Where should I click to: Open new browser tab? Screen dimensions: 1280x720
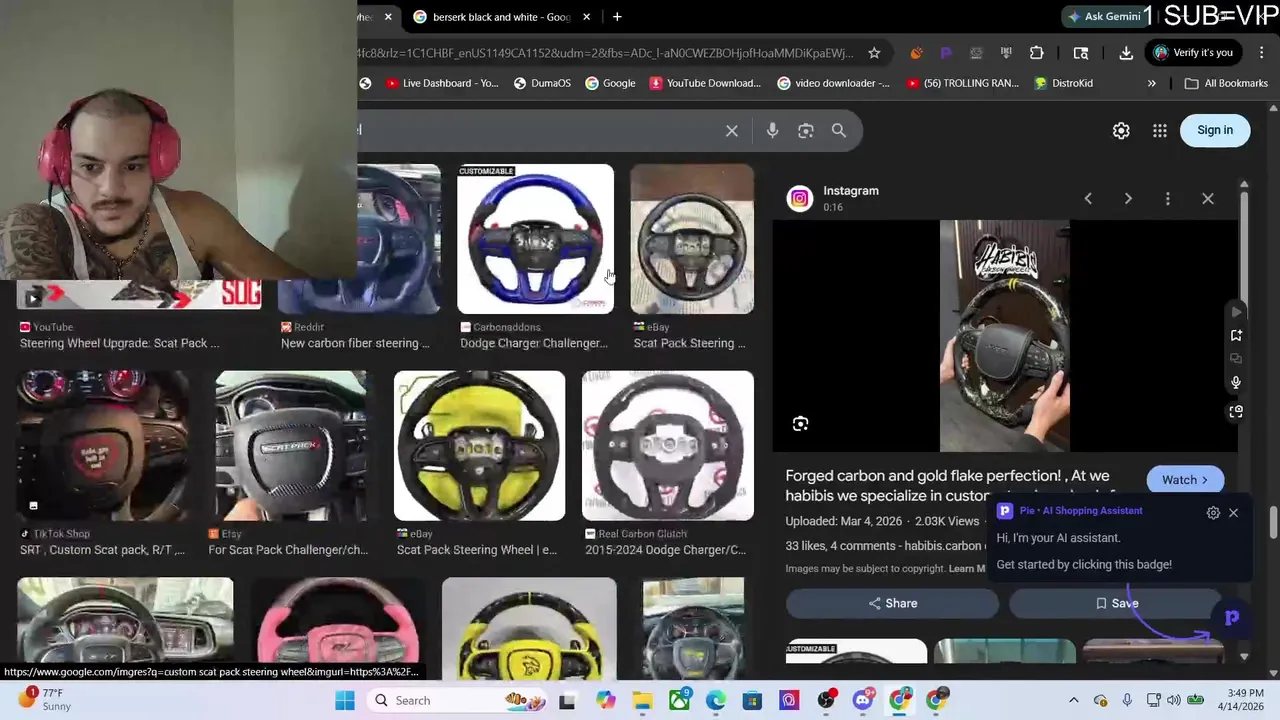click(617, 17)
